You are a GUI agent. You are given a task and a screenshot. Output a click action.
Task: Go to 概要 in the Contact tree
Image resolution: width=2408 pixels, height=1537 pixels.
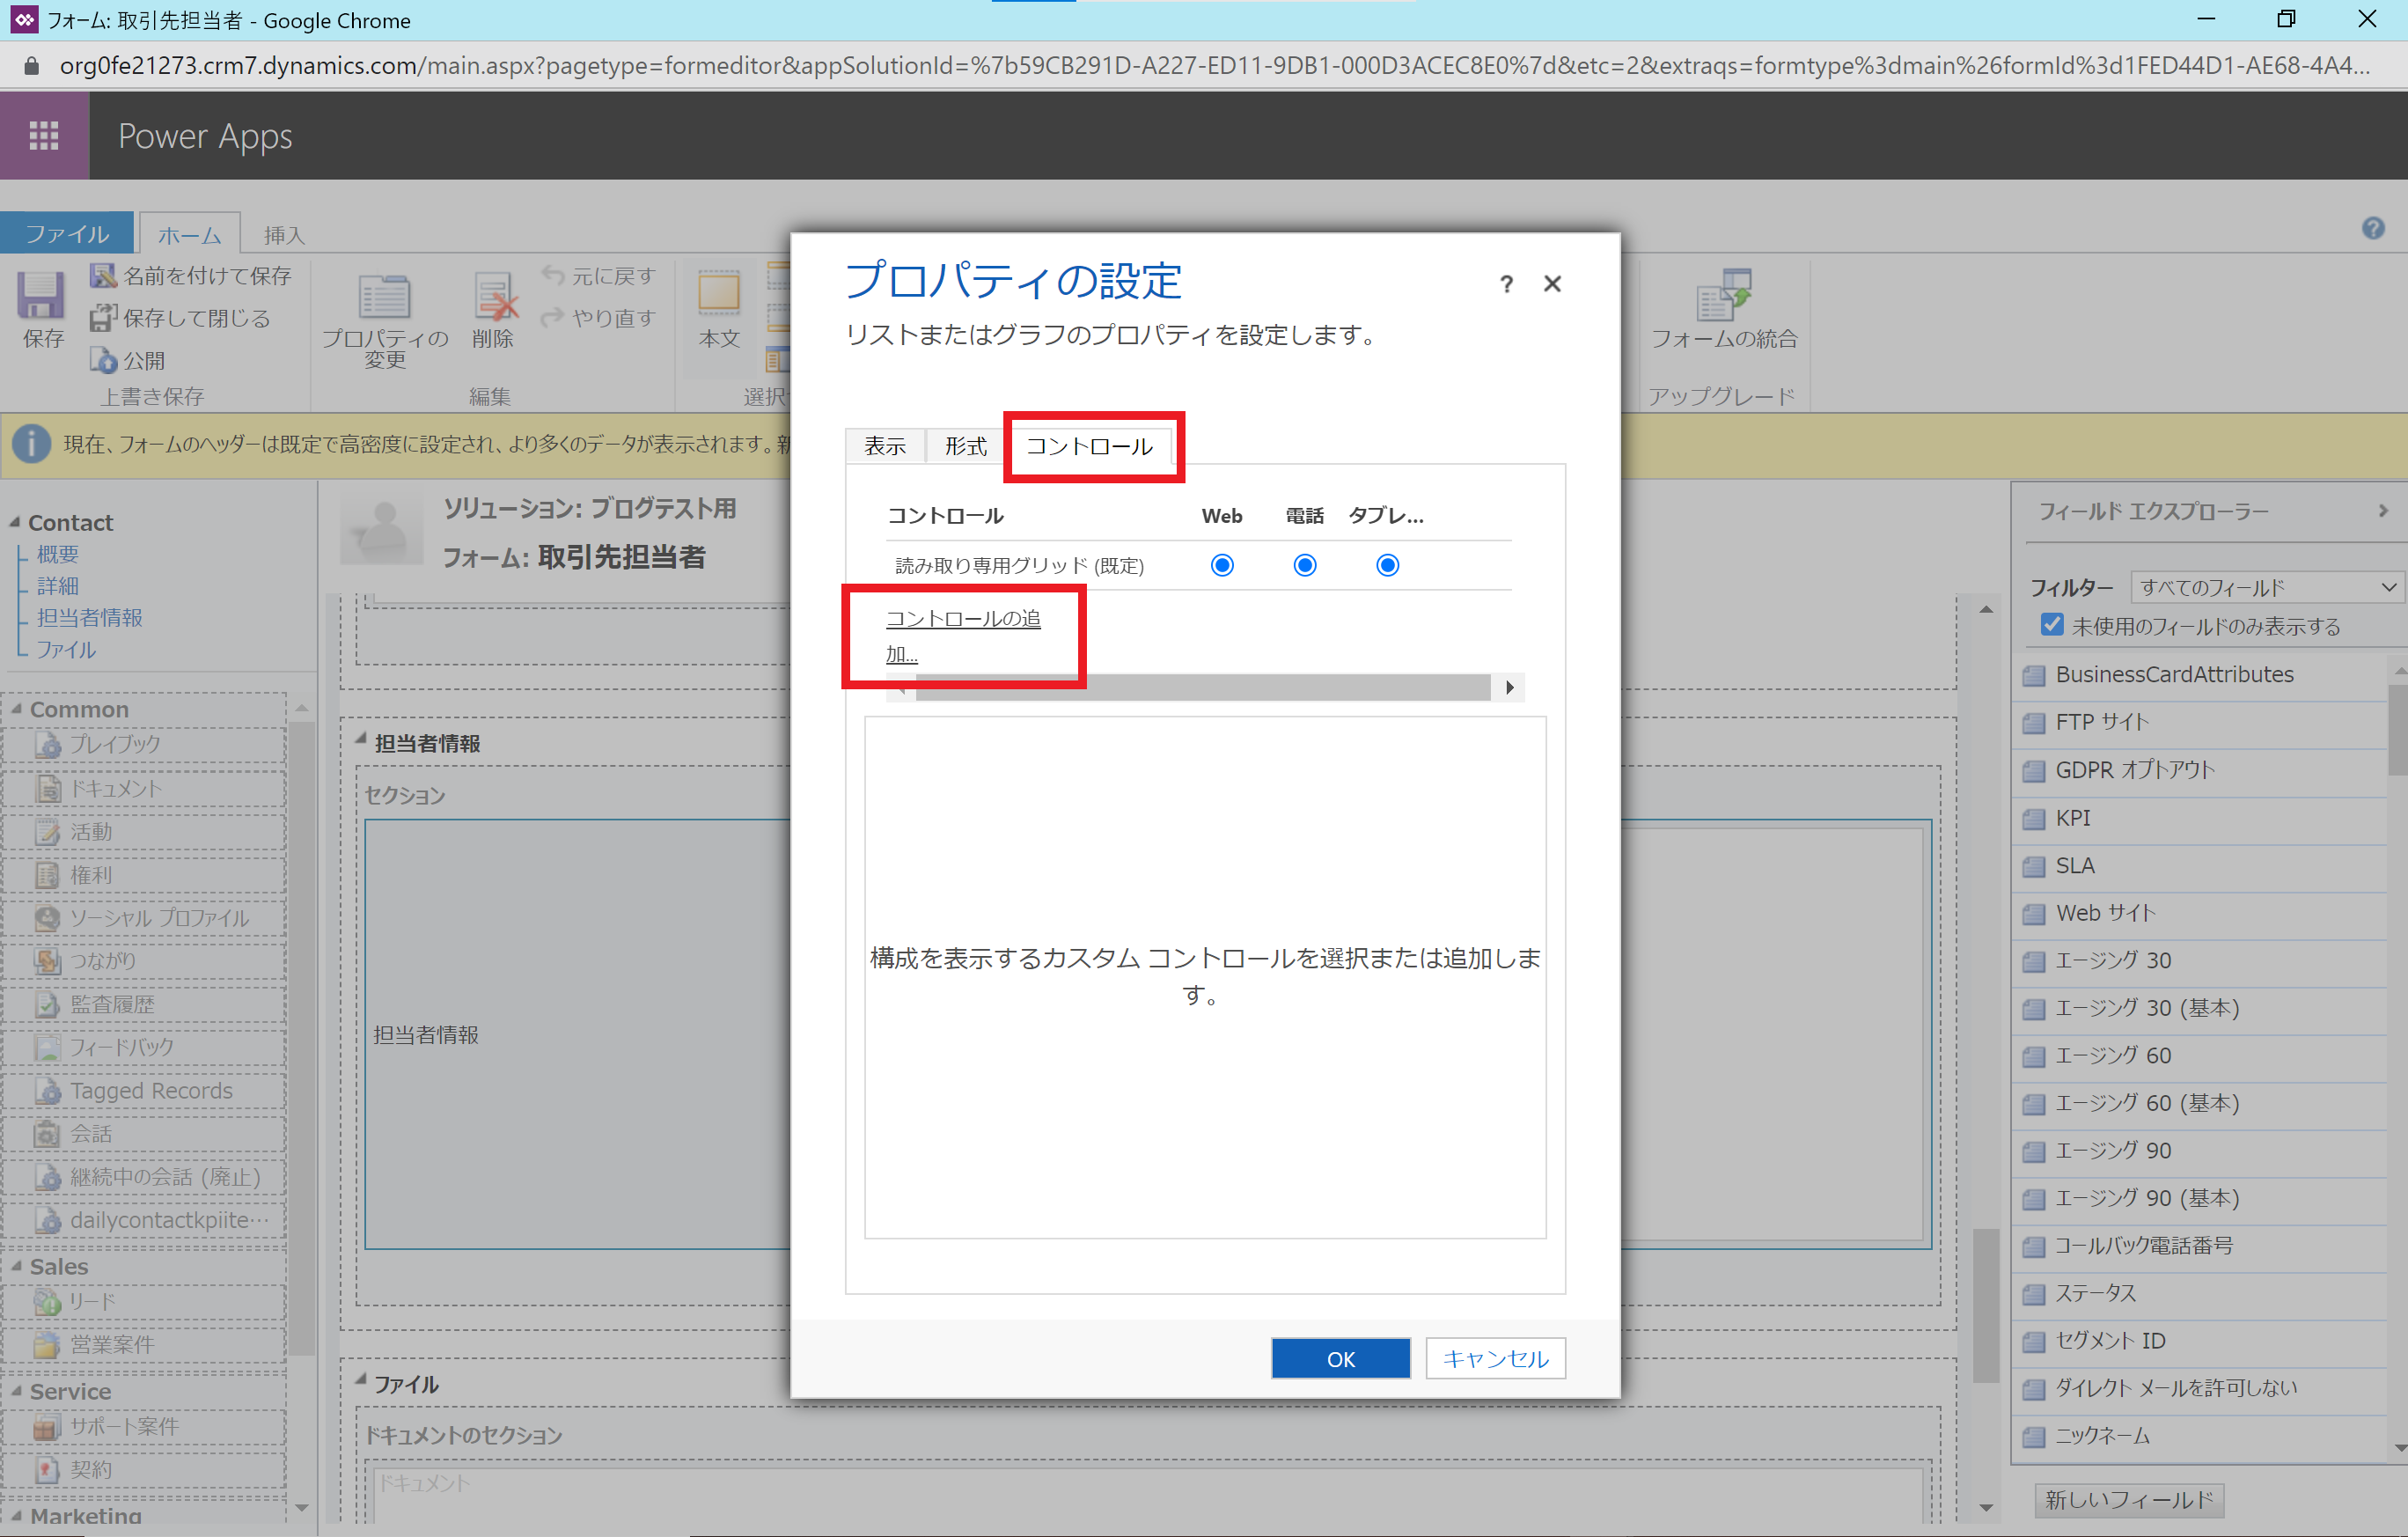click(57, 554)
